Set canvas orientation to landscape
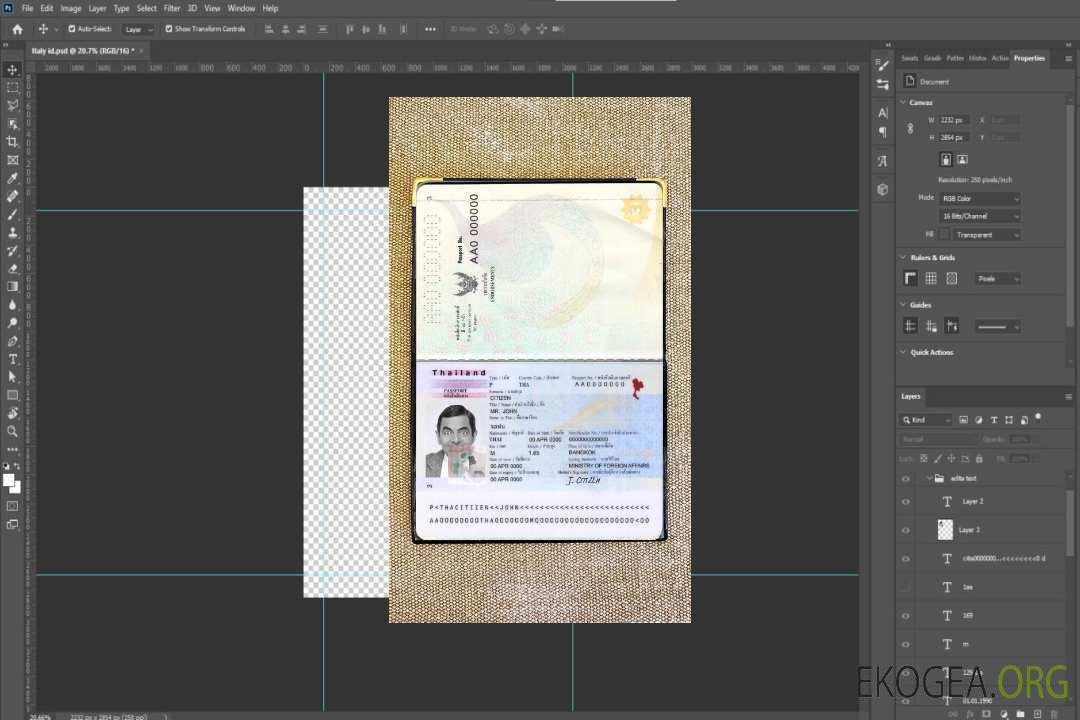 coord(962,159)
